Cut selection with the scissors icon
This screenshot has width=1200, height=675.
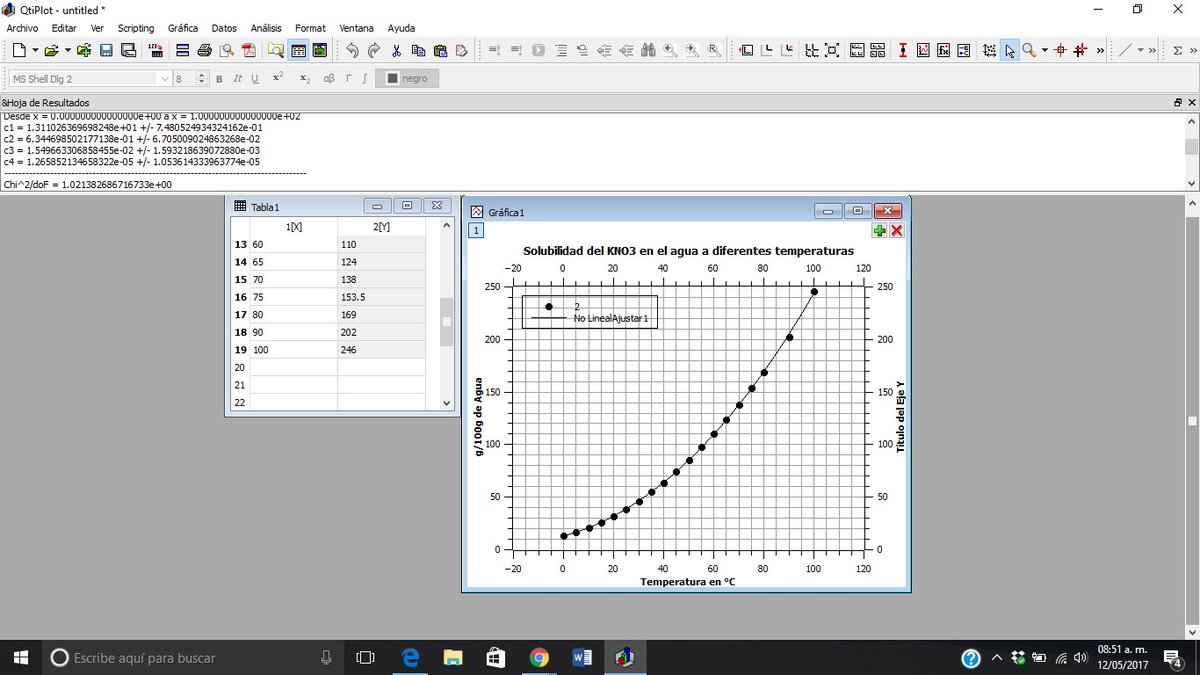(396, 50)
